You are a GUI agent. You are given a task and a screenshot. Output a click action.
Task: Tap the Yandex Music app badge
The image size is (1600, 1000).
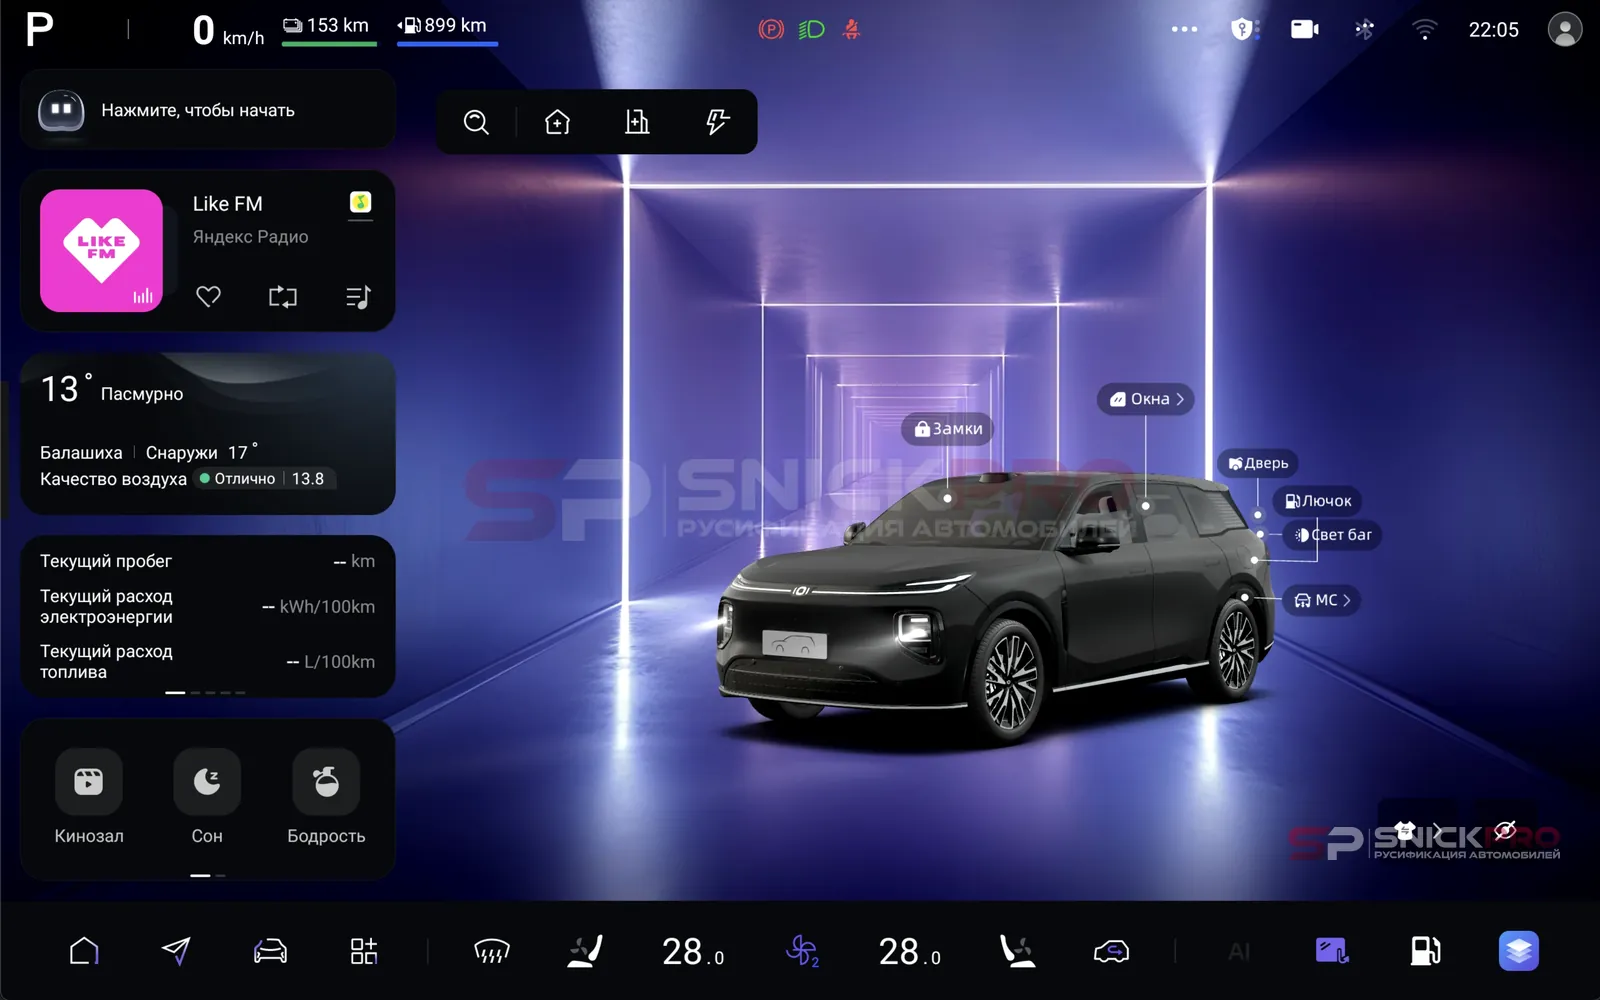click(x=360, y=202)
